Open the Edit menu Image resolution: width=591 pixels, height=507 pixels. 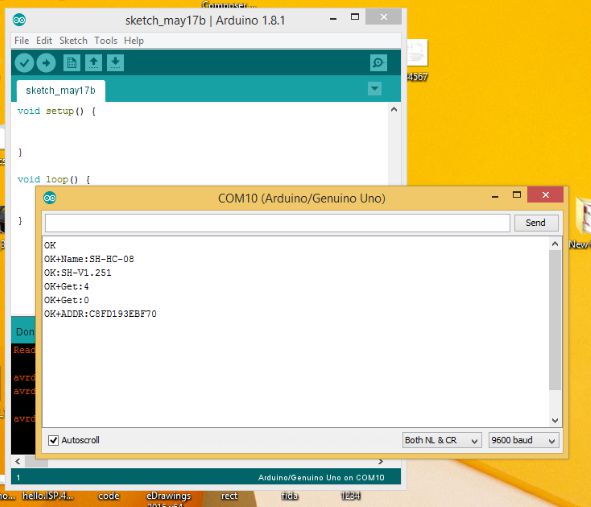point(44,40)
